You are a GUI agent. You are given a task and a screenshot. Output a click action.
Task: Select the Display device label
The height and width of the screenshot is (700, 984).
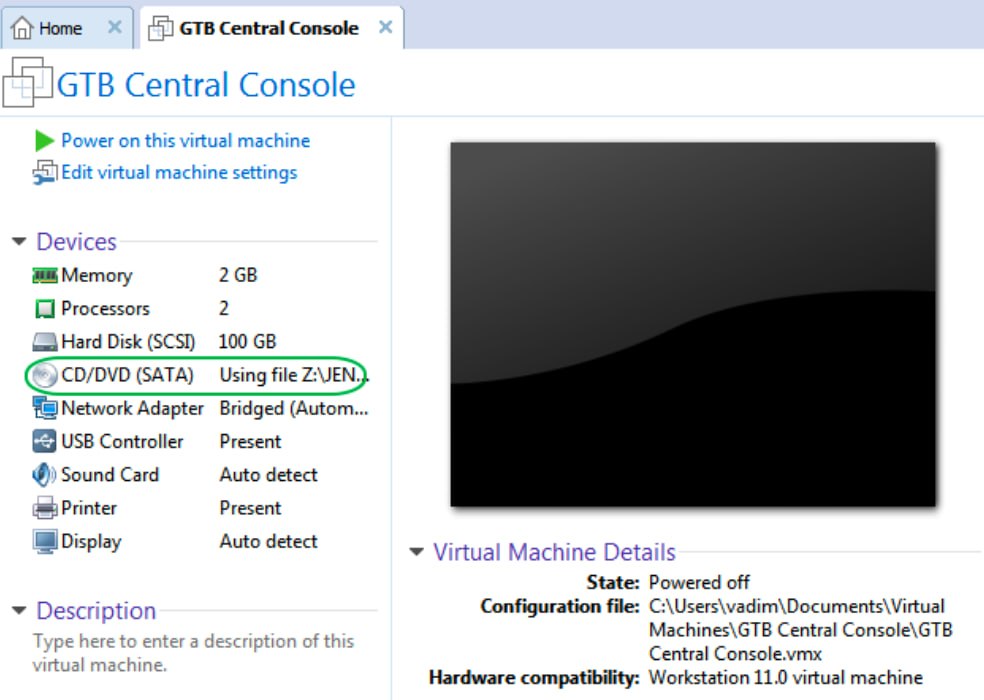91,542
